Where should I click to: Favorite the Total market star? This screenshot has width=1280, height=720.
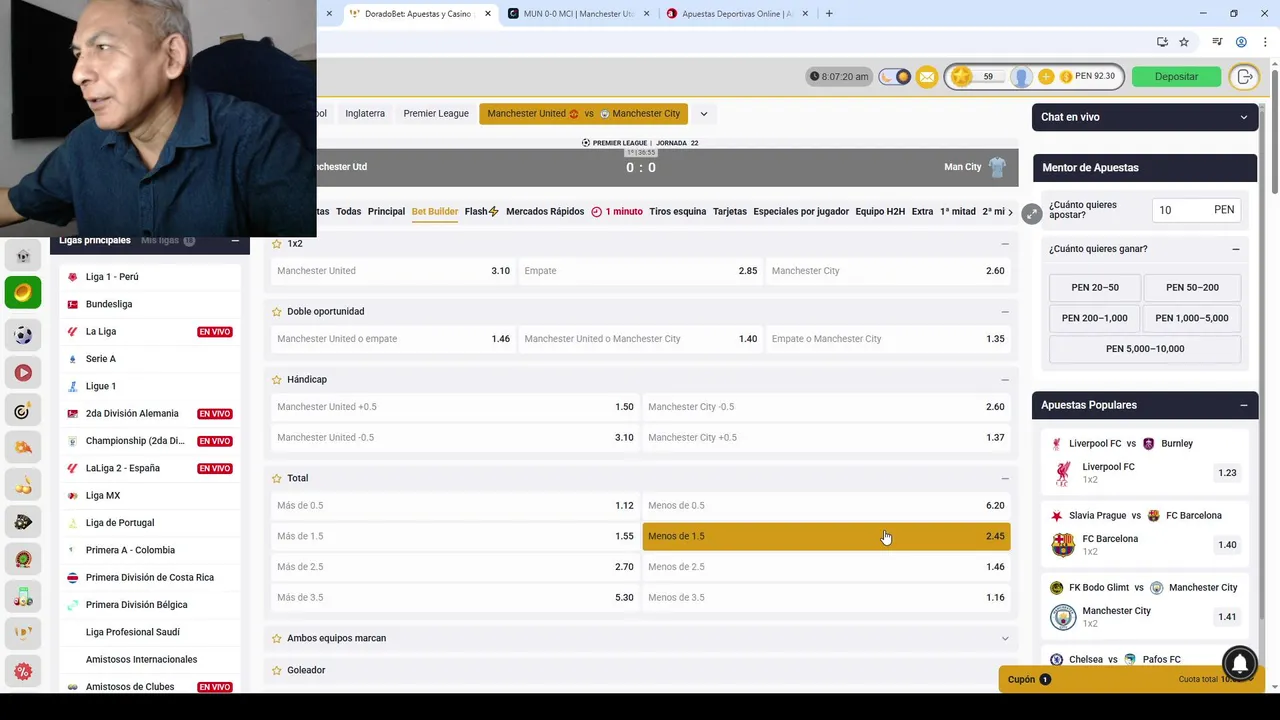[277, 479]
